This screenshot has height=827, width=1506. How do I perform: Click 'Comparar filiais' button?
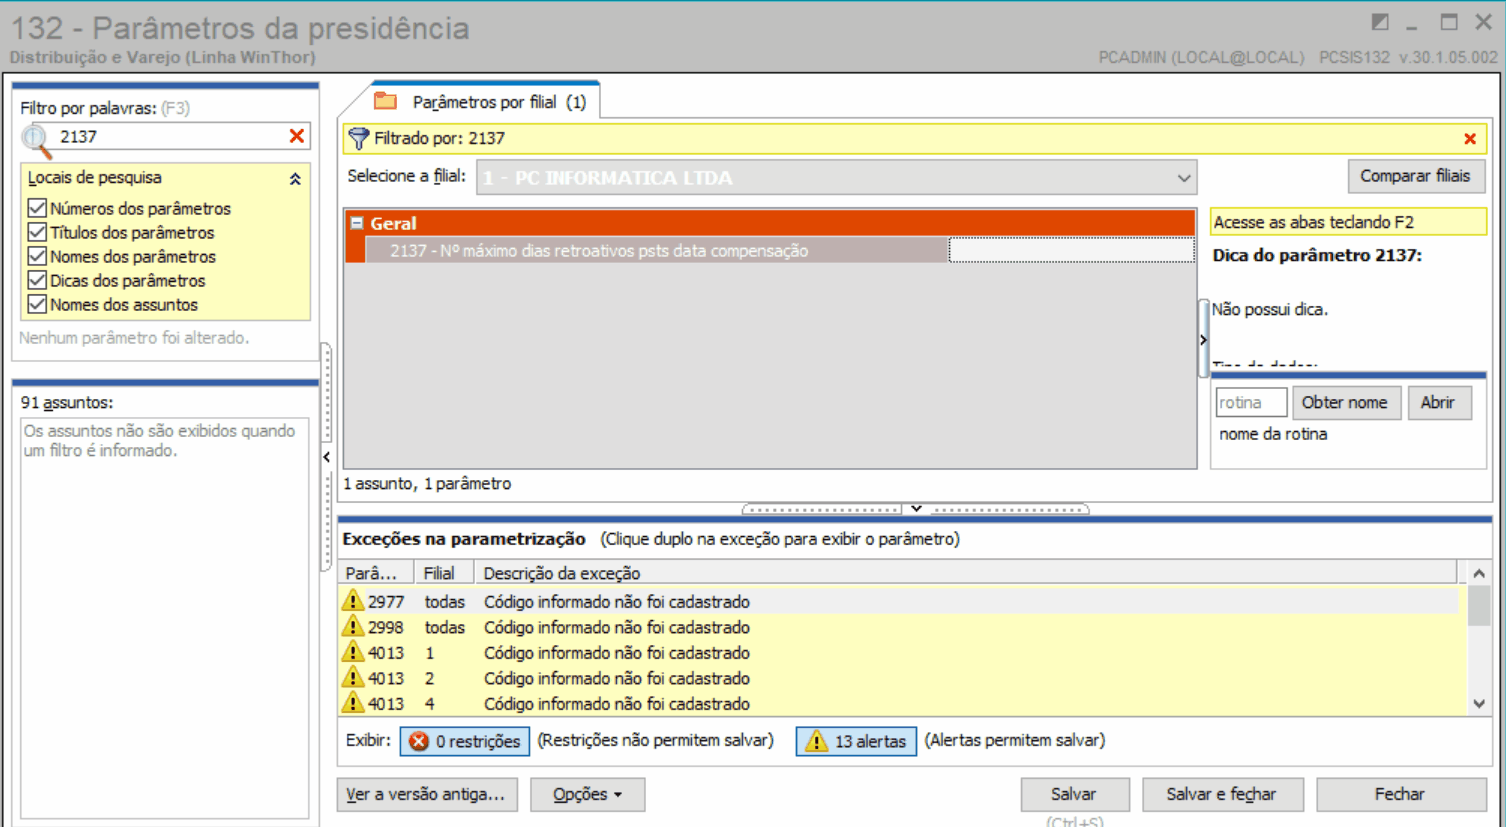click(x=1415, y=176)
